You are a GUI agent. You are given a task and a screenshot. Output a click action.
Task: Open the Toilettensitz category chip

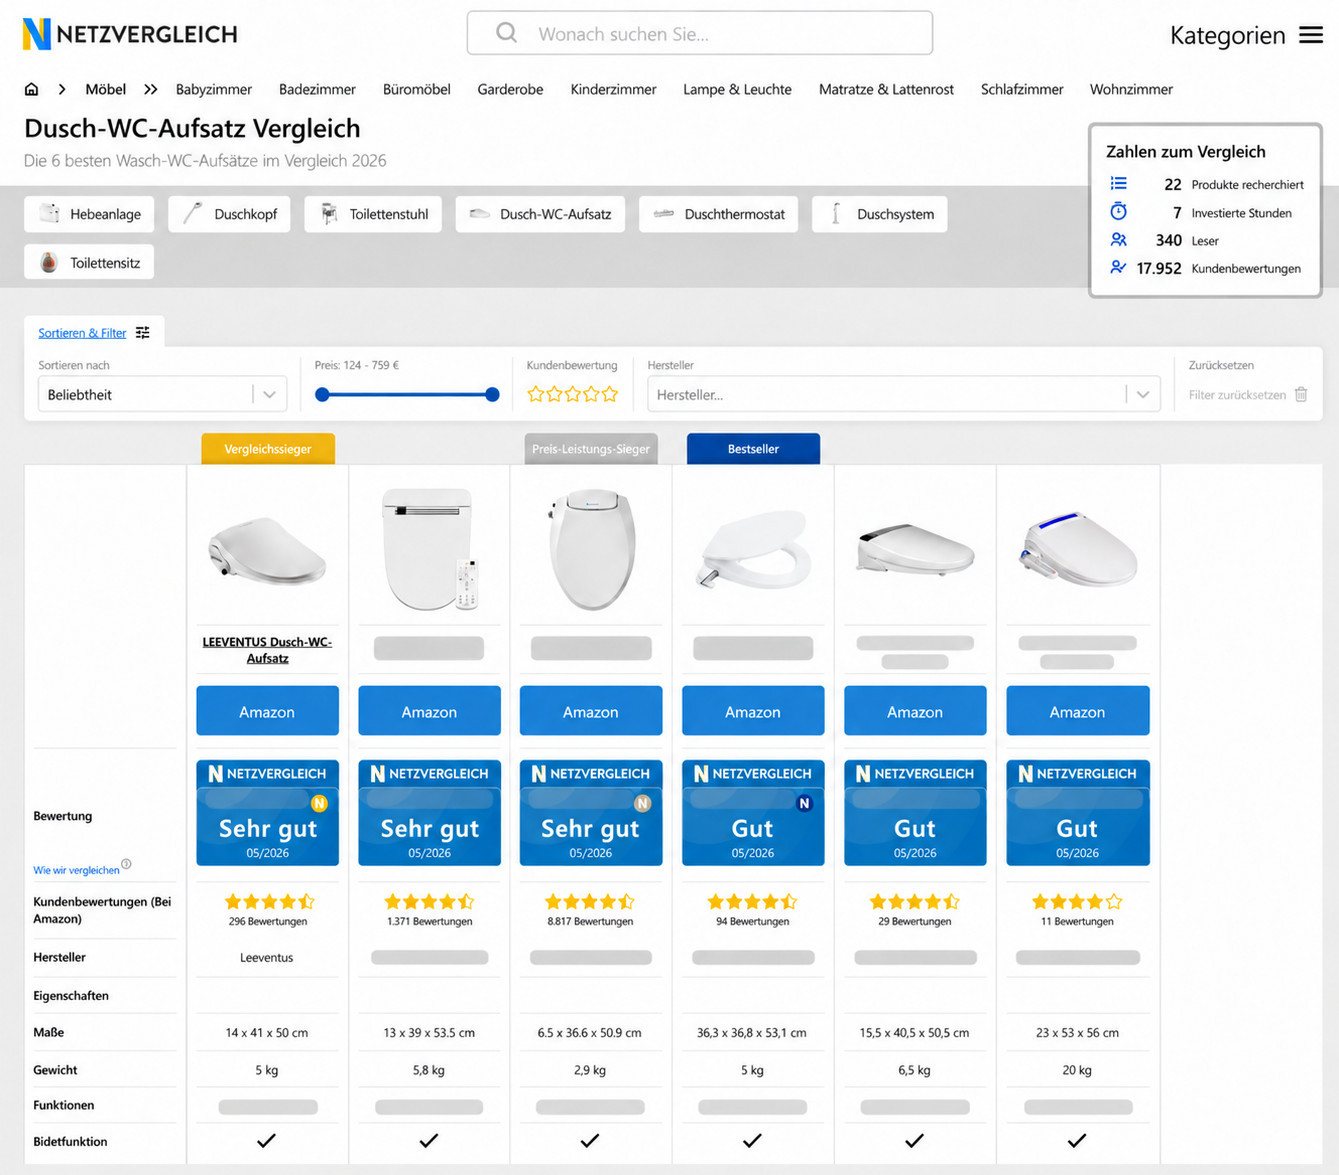(x=89, y=262)
